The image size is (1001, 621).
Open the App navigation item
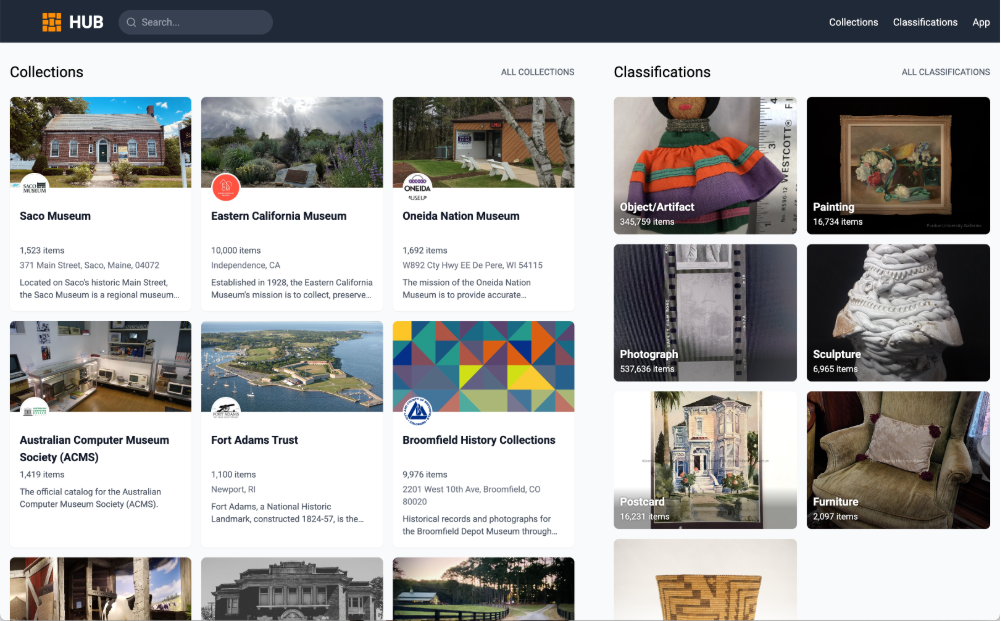(x=981, y=22)
